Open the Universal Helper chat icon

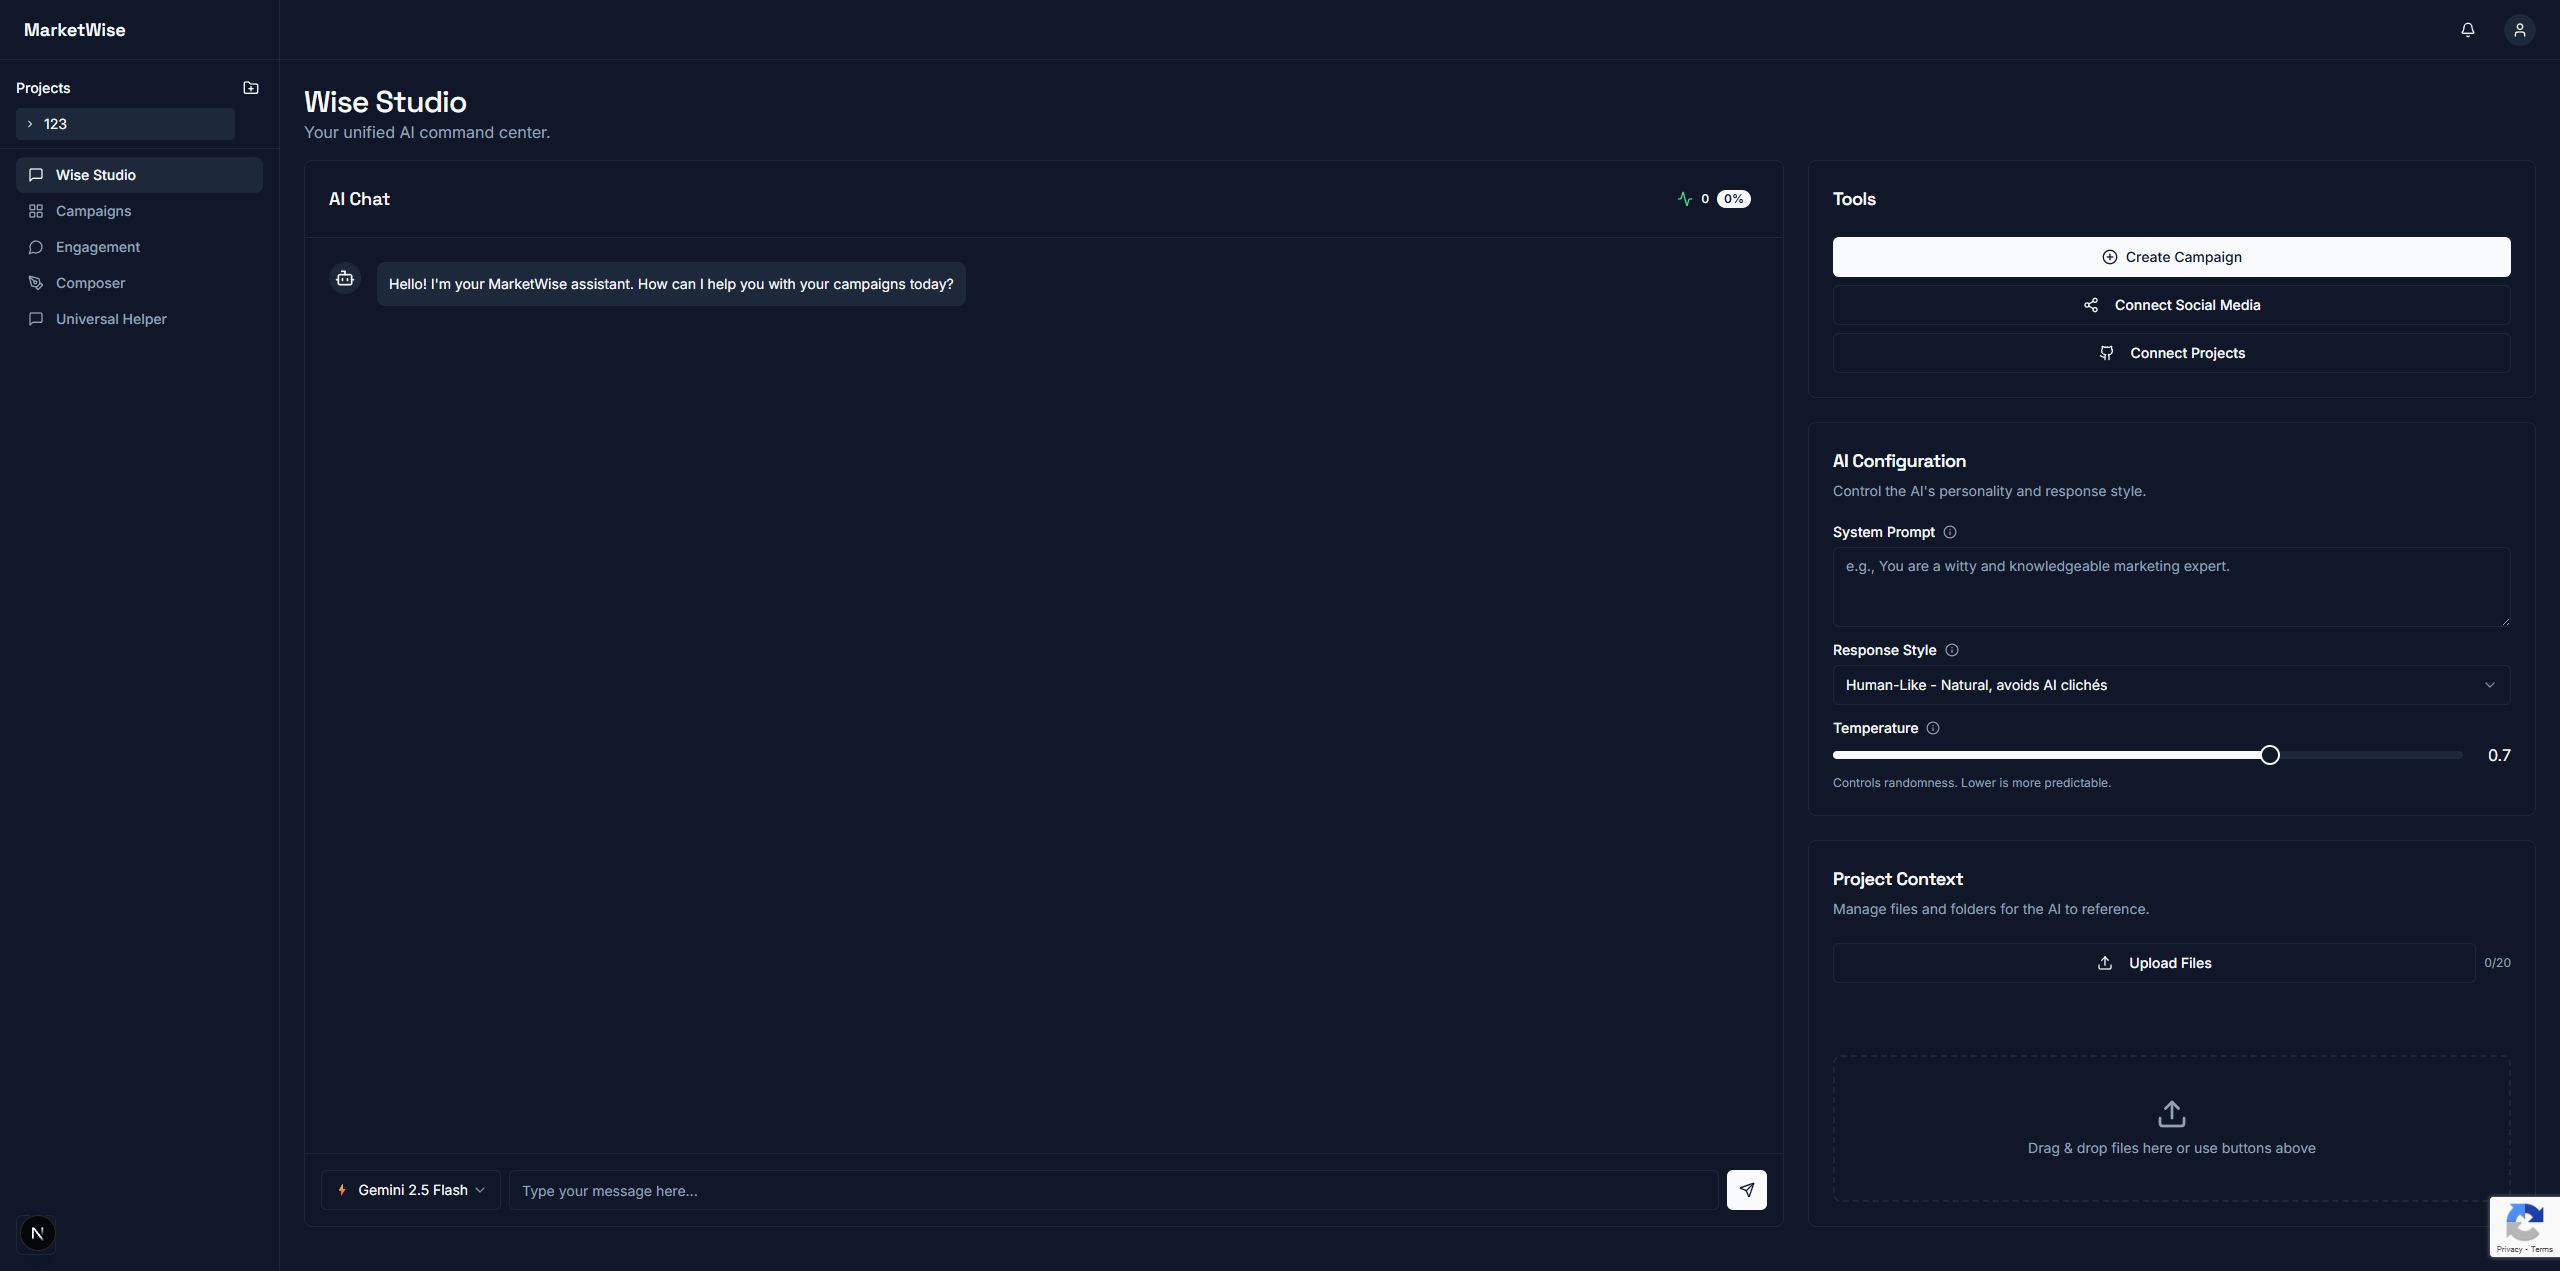point(36,318)
